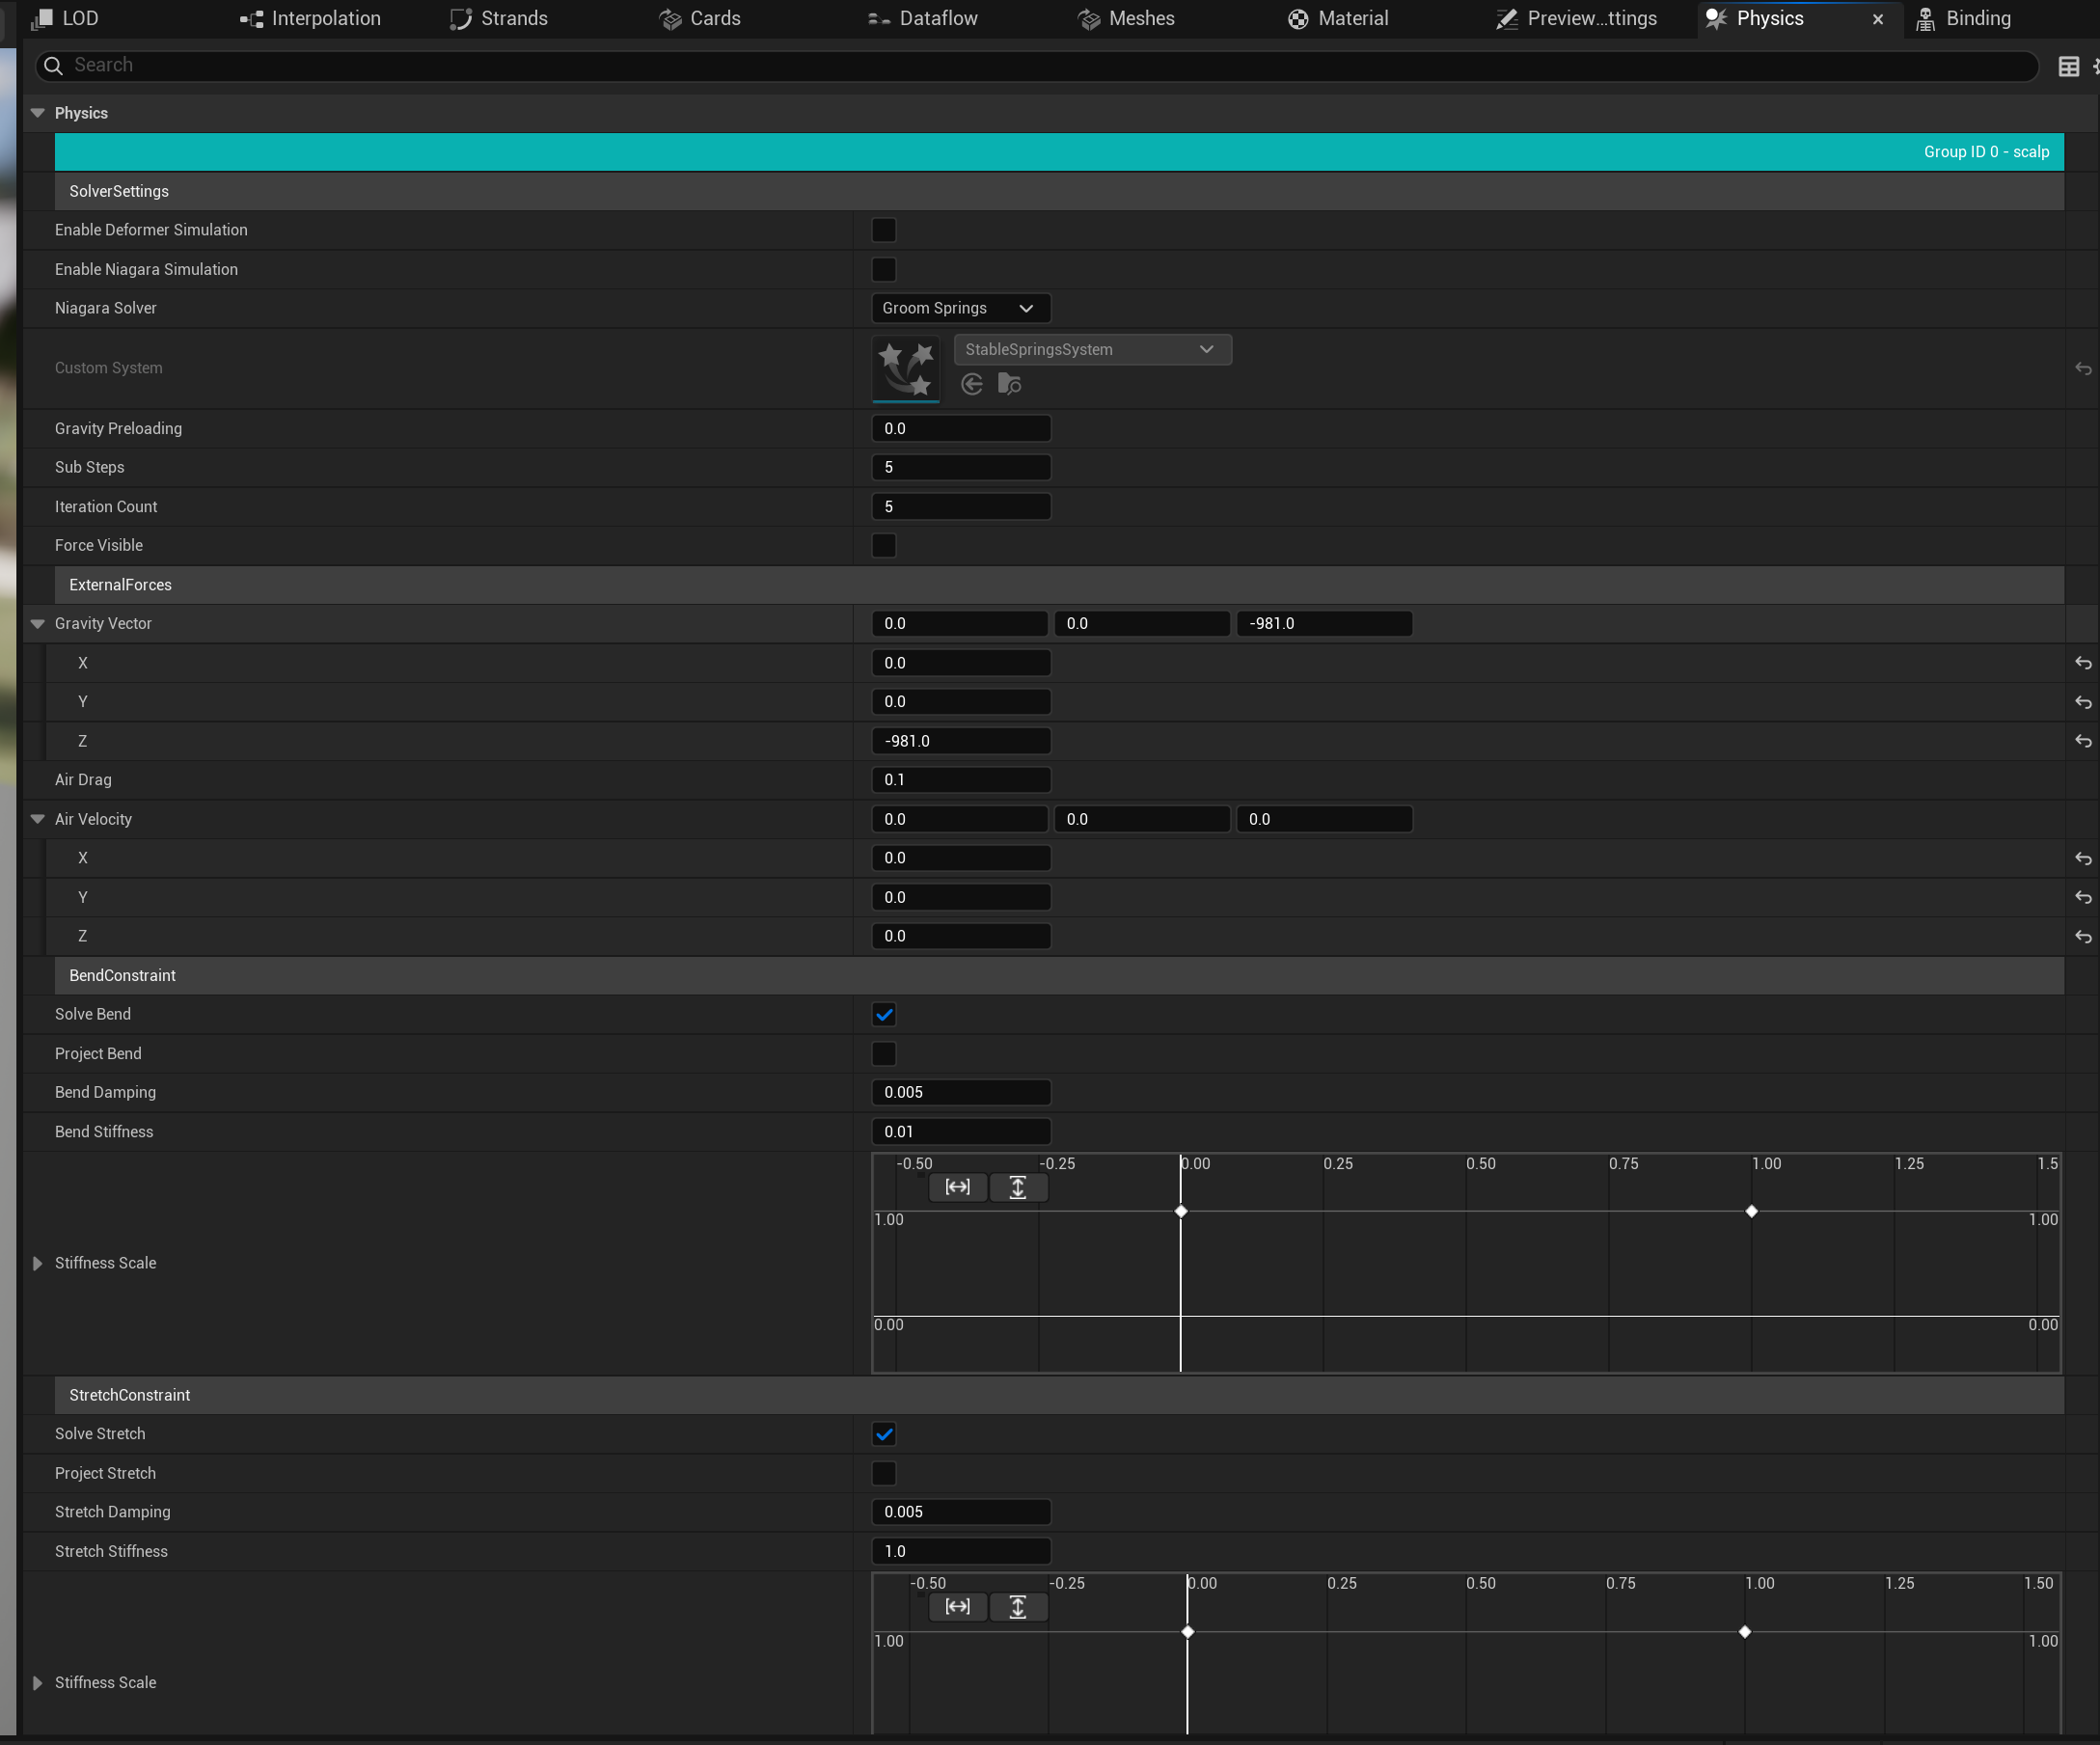Expand Stiffness Scale under BendConstraint
This screenshot has width=2100, height=1745.
coord(38,1263)
